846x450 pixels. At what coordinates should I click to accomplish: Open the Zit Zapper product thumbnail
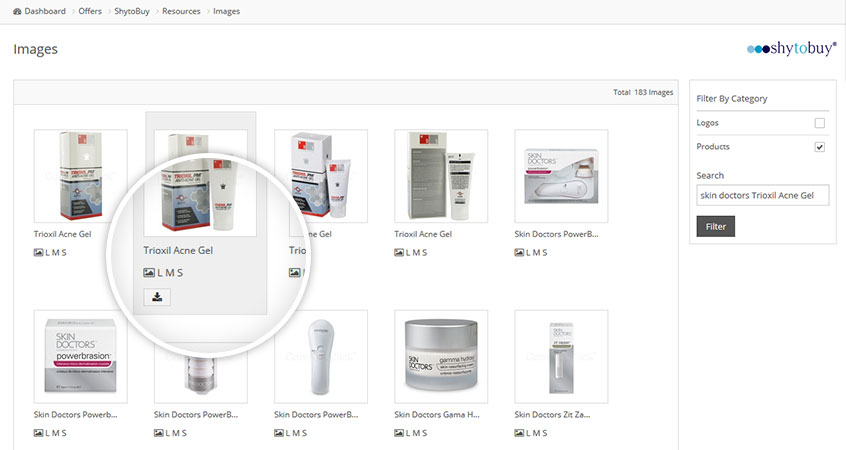561,356
